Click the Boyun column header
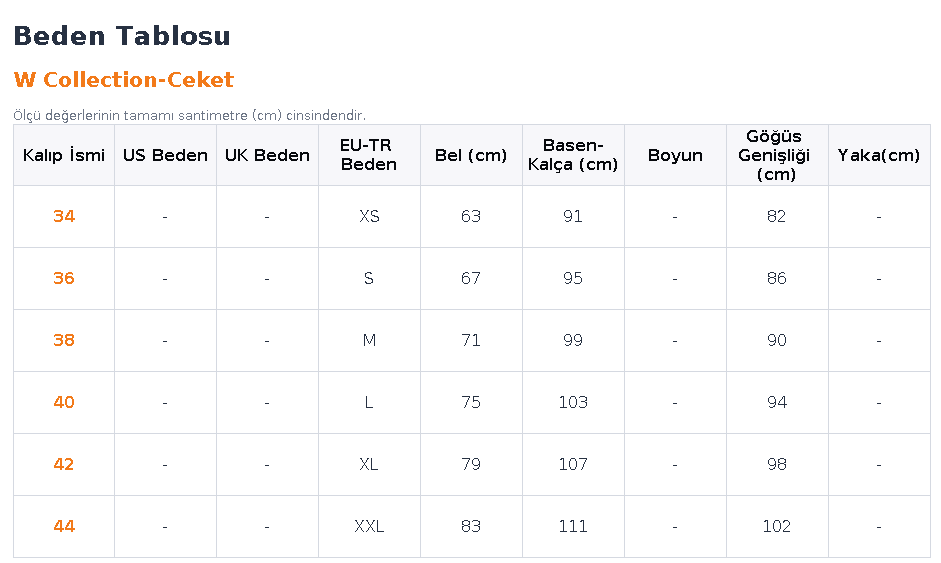Viewport: 941px width, 563px height. [x=675, y=155]
